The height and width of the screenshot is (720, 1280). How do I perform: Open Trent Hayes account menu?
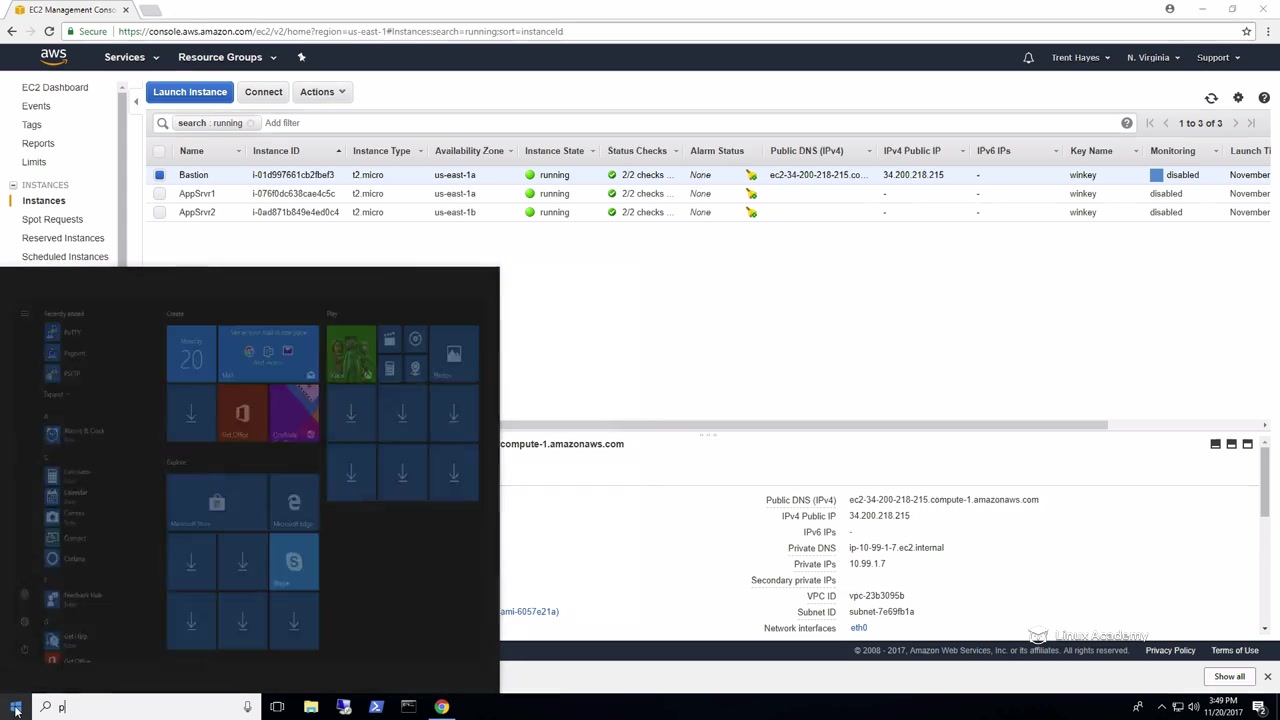tap(1080, 58)
